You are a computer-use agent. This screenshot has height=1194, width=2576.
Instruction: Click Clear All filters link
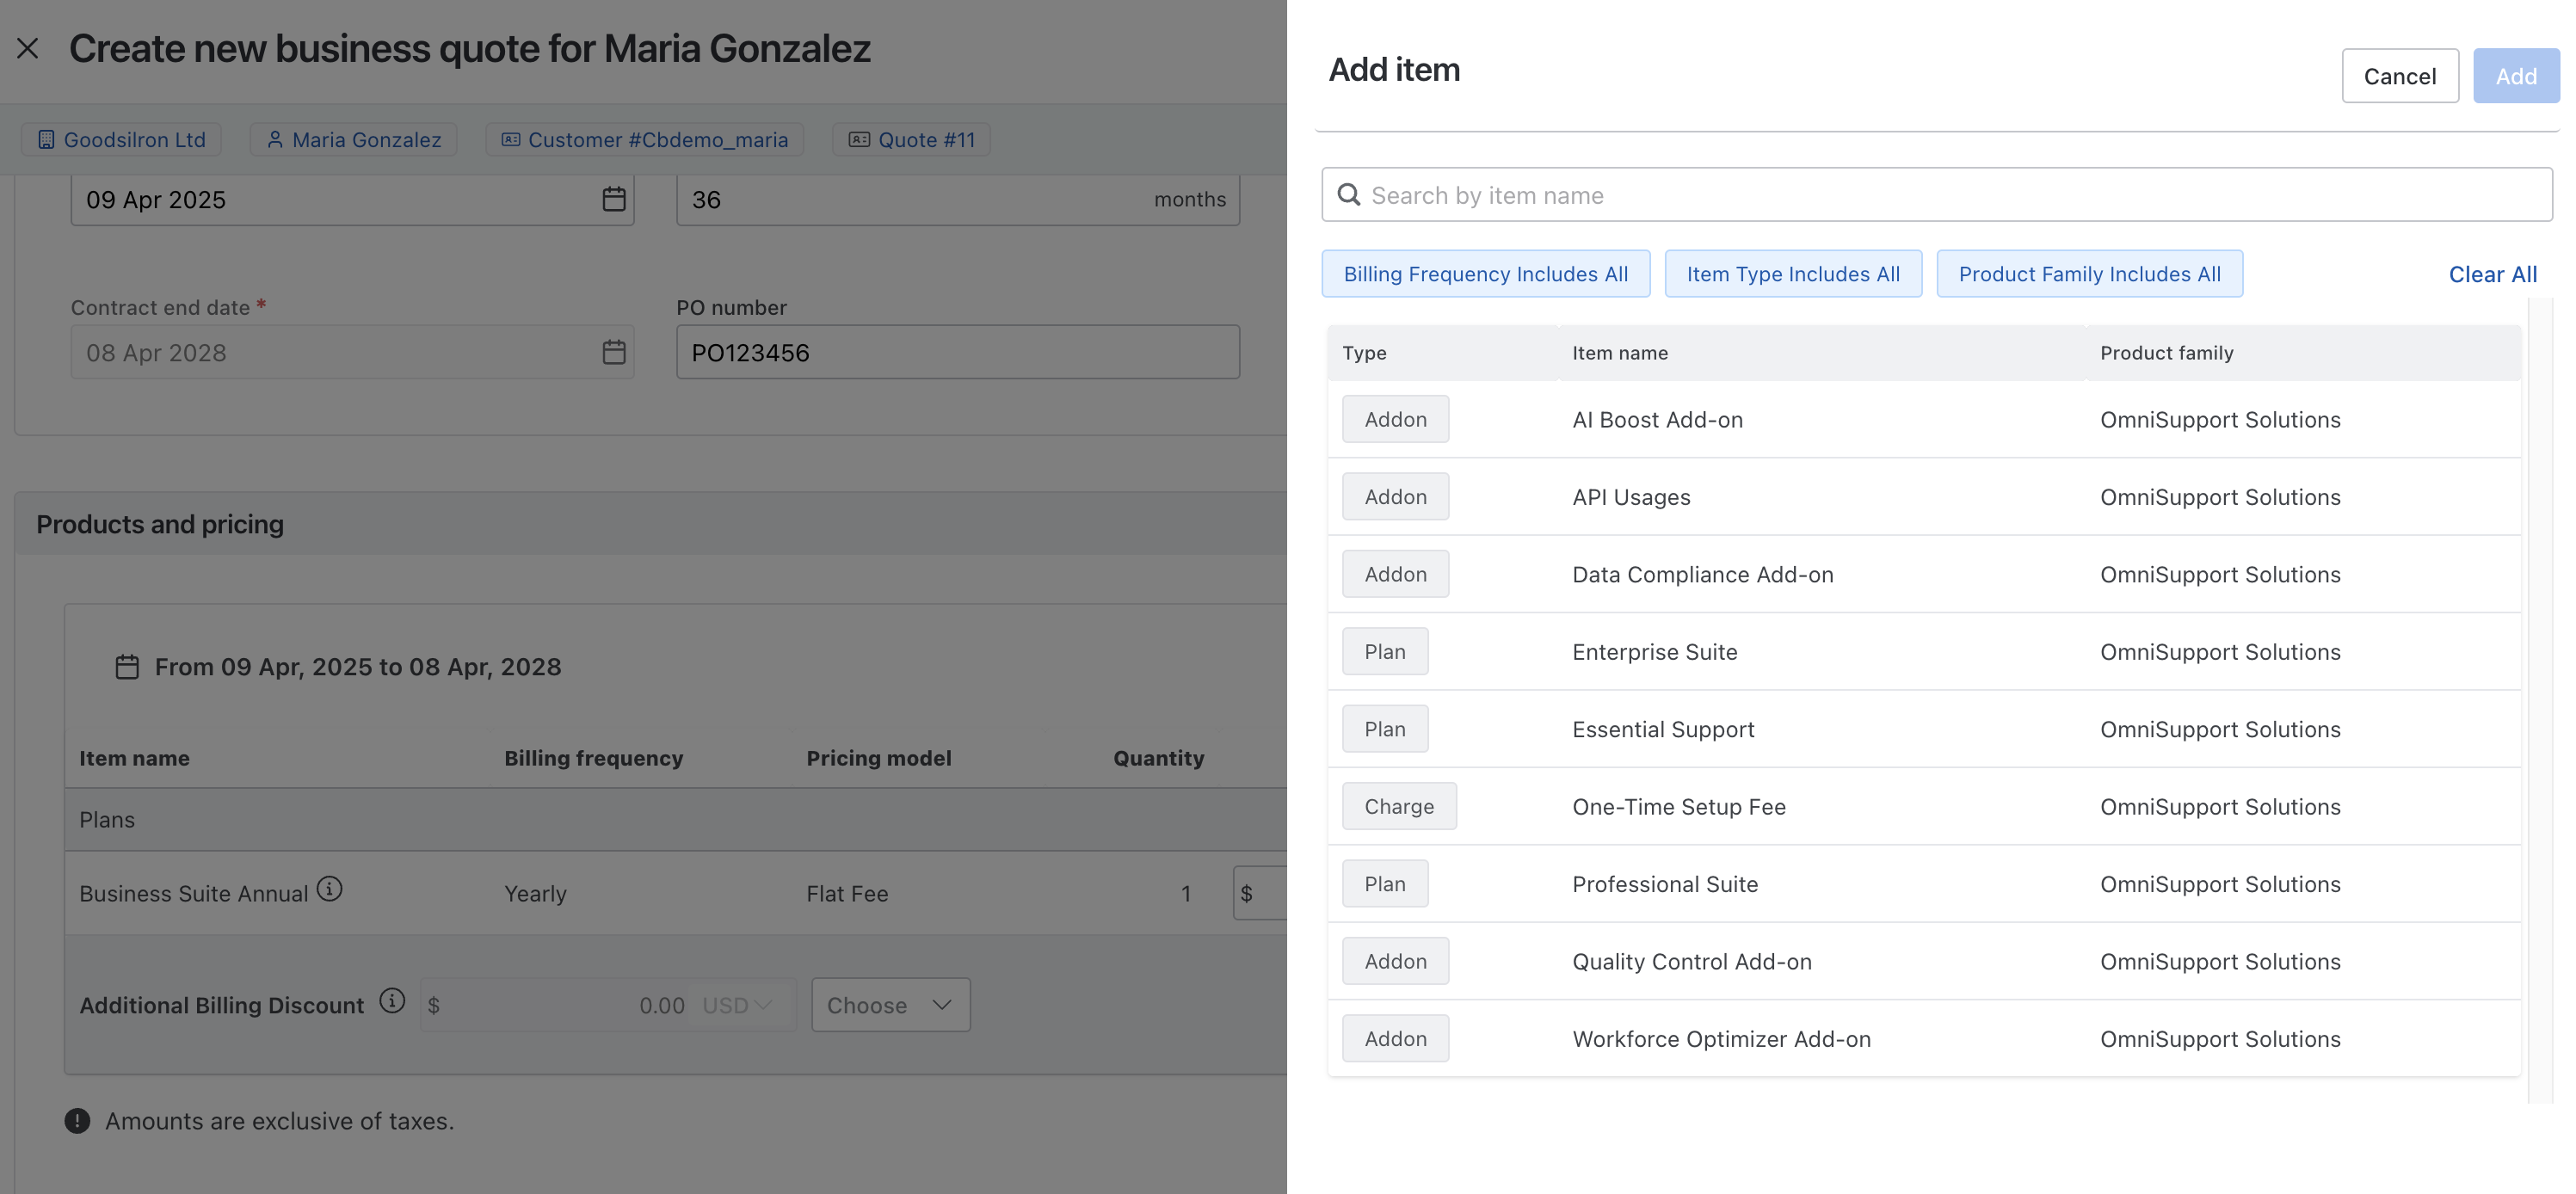(x=2492, y=274)
